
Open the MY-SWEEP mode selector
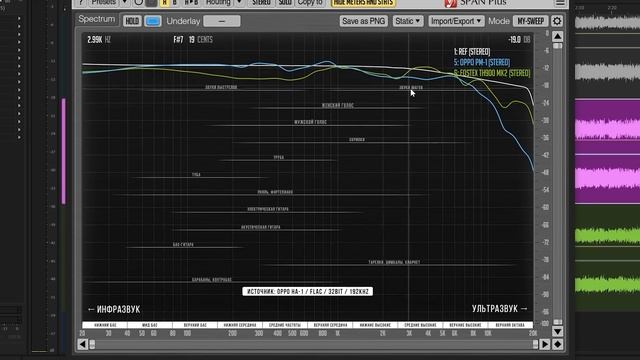[530, 21]
